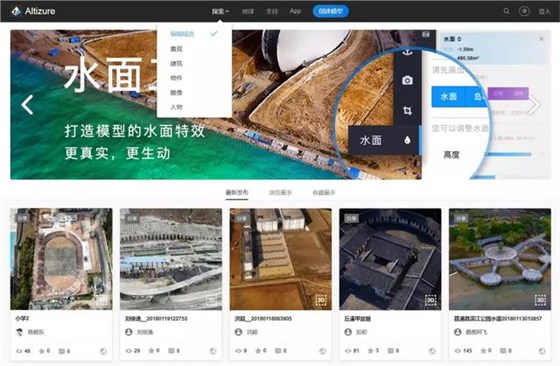Click the camera icon in banner toolbar
Viewport: 560px width, 366px height.
click(x=407, y=80)
